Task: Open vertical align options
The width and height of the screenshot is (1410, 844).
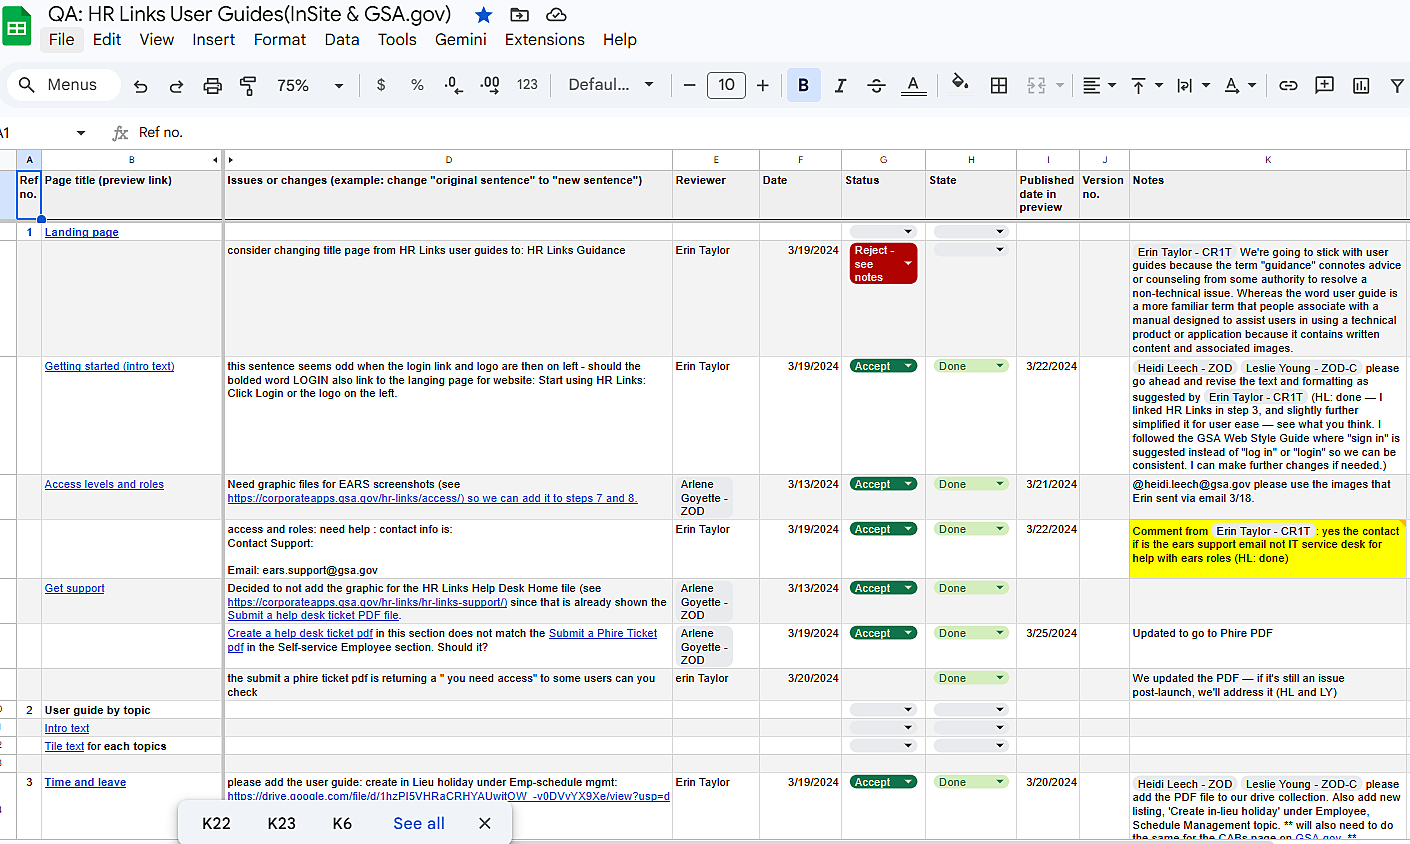Action: coord(1146,85)
